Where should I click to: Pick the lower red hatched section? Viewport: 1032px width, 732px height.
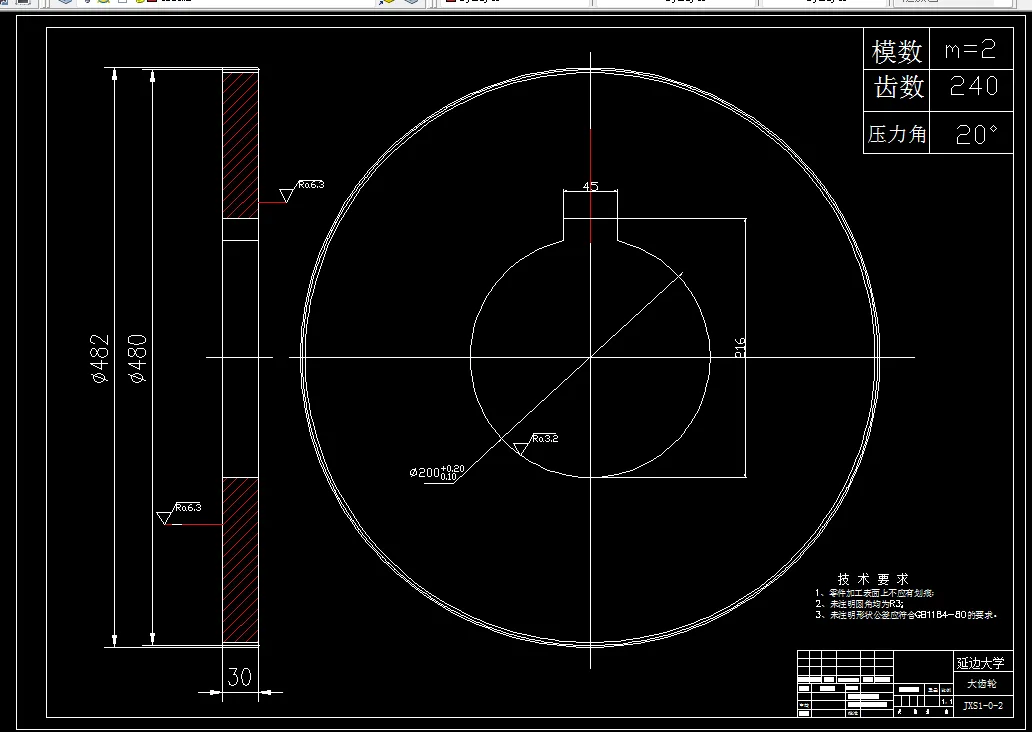point(240,560)
